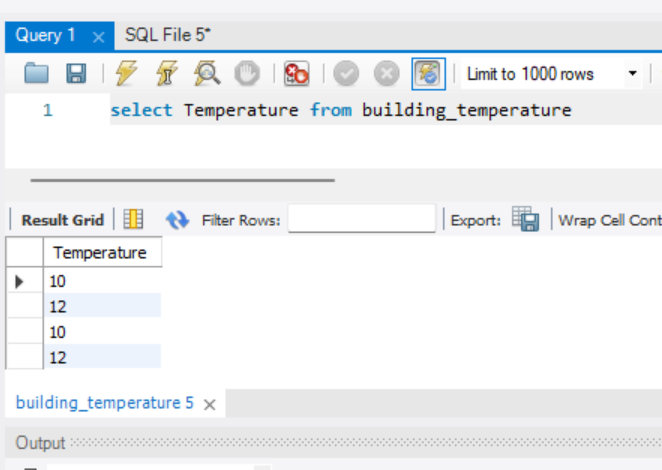Execute the query with lightning bolt icon
This screenshot has width=662, height=470.
[x=126, y=73]
